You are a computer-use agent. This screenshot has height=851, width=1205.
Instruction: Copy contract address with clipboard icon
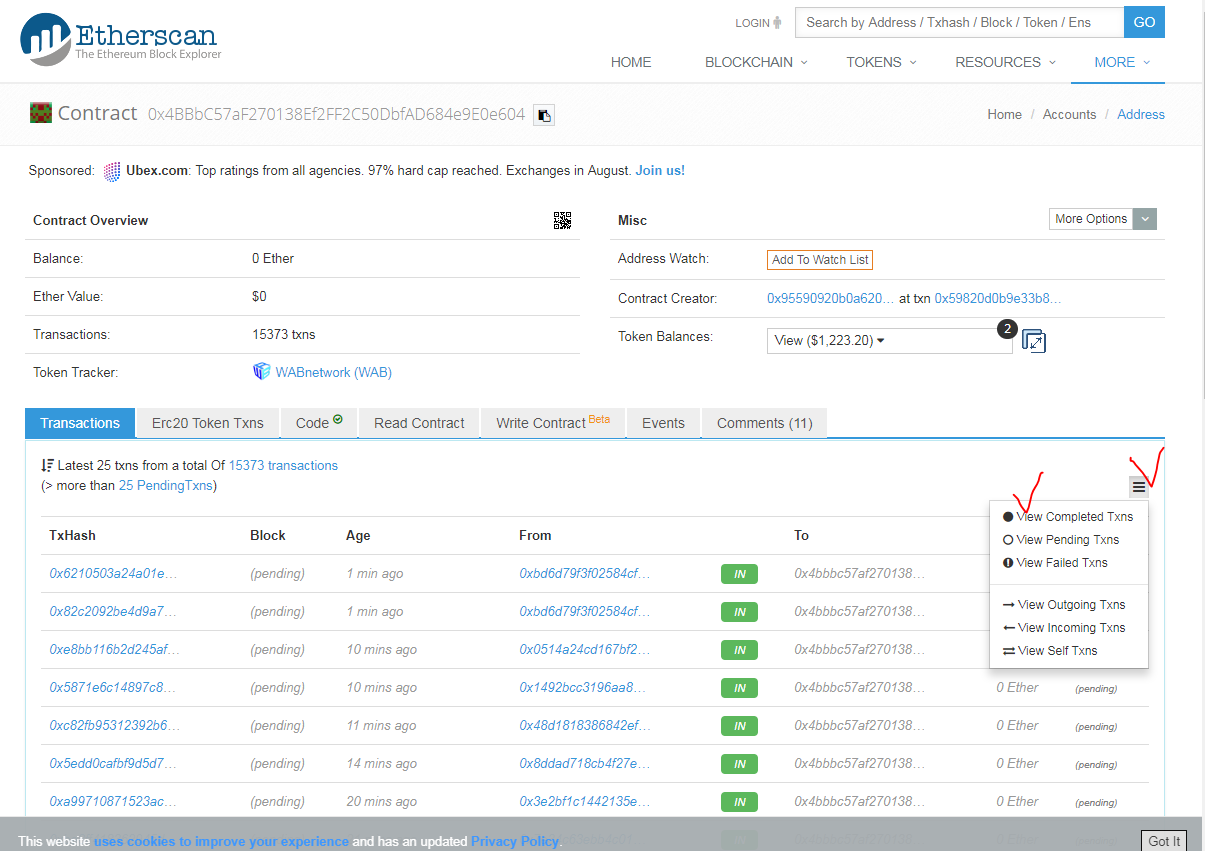point(544,115)
